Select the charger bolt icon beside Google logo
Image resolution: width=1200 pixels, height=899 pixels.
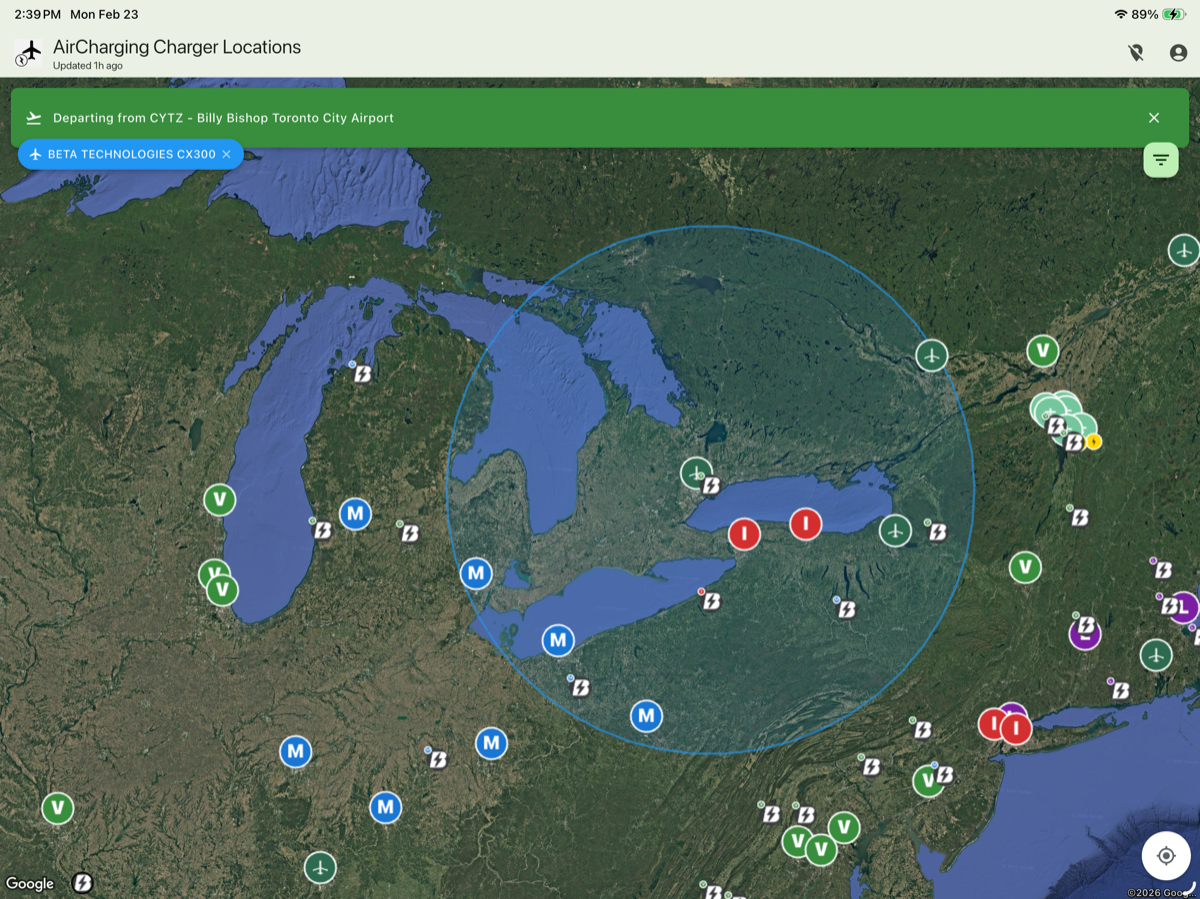point(83,882)
